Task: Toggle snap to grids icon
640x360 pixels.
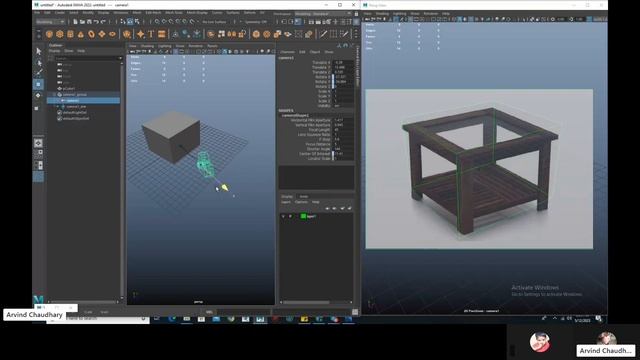Action: pos(157,22)
